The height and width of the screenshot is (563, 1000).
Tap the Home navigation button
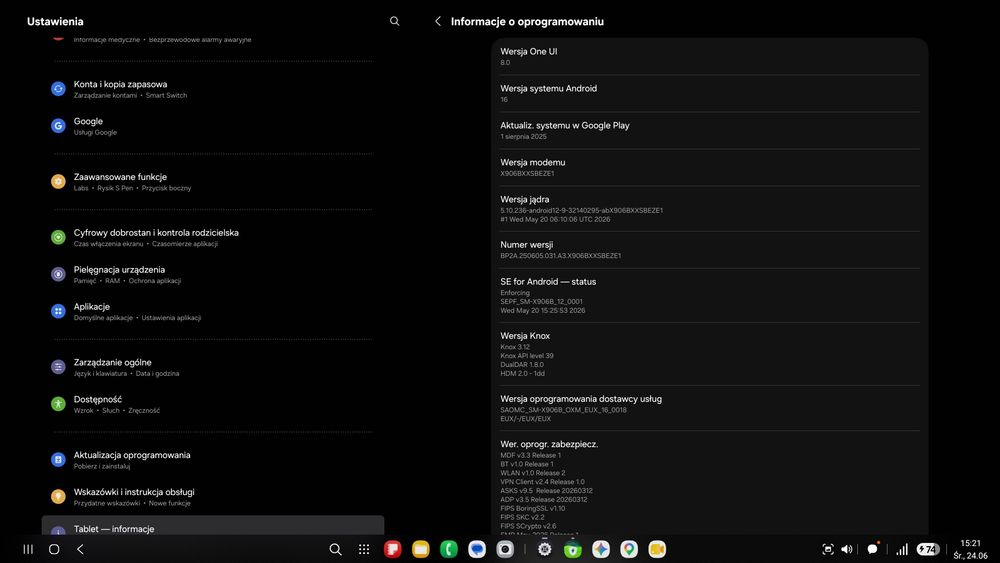click(54, 549)
